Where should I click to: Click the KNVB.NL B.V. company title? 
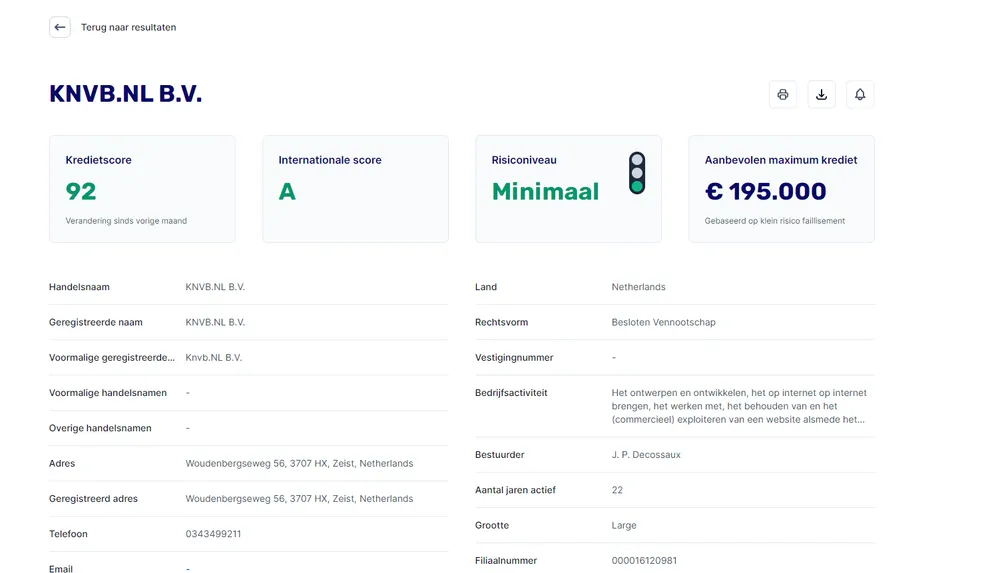(126, 94)
